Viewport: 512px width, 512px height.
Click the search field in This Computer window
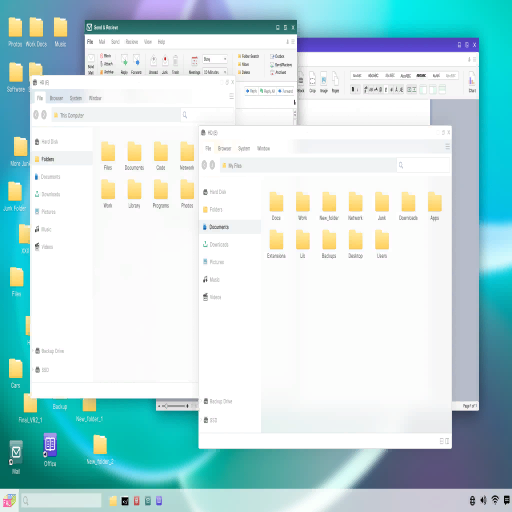click(207, 115)
